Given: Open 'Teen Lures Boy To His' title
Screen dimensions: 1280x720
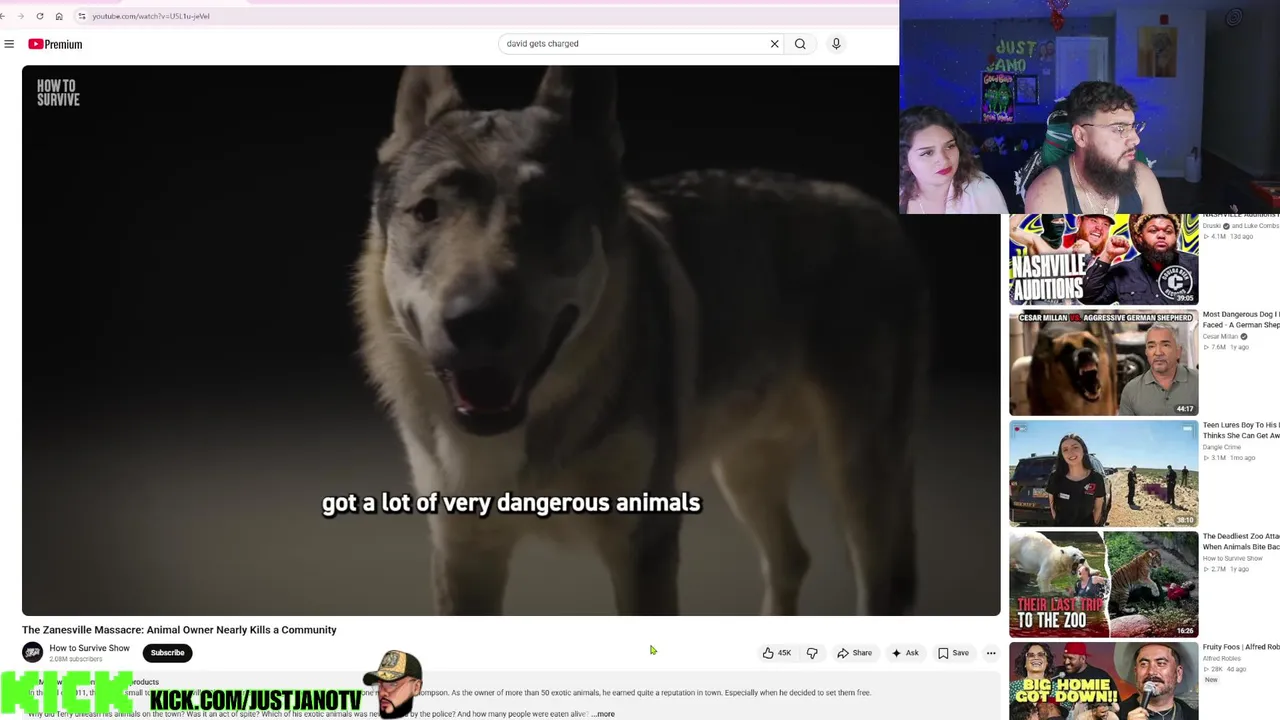Looking at the screenshot, I should [x=1241, y=430].
